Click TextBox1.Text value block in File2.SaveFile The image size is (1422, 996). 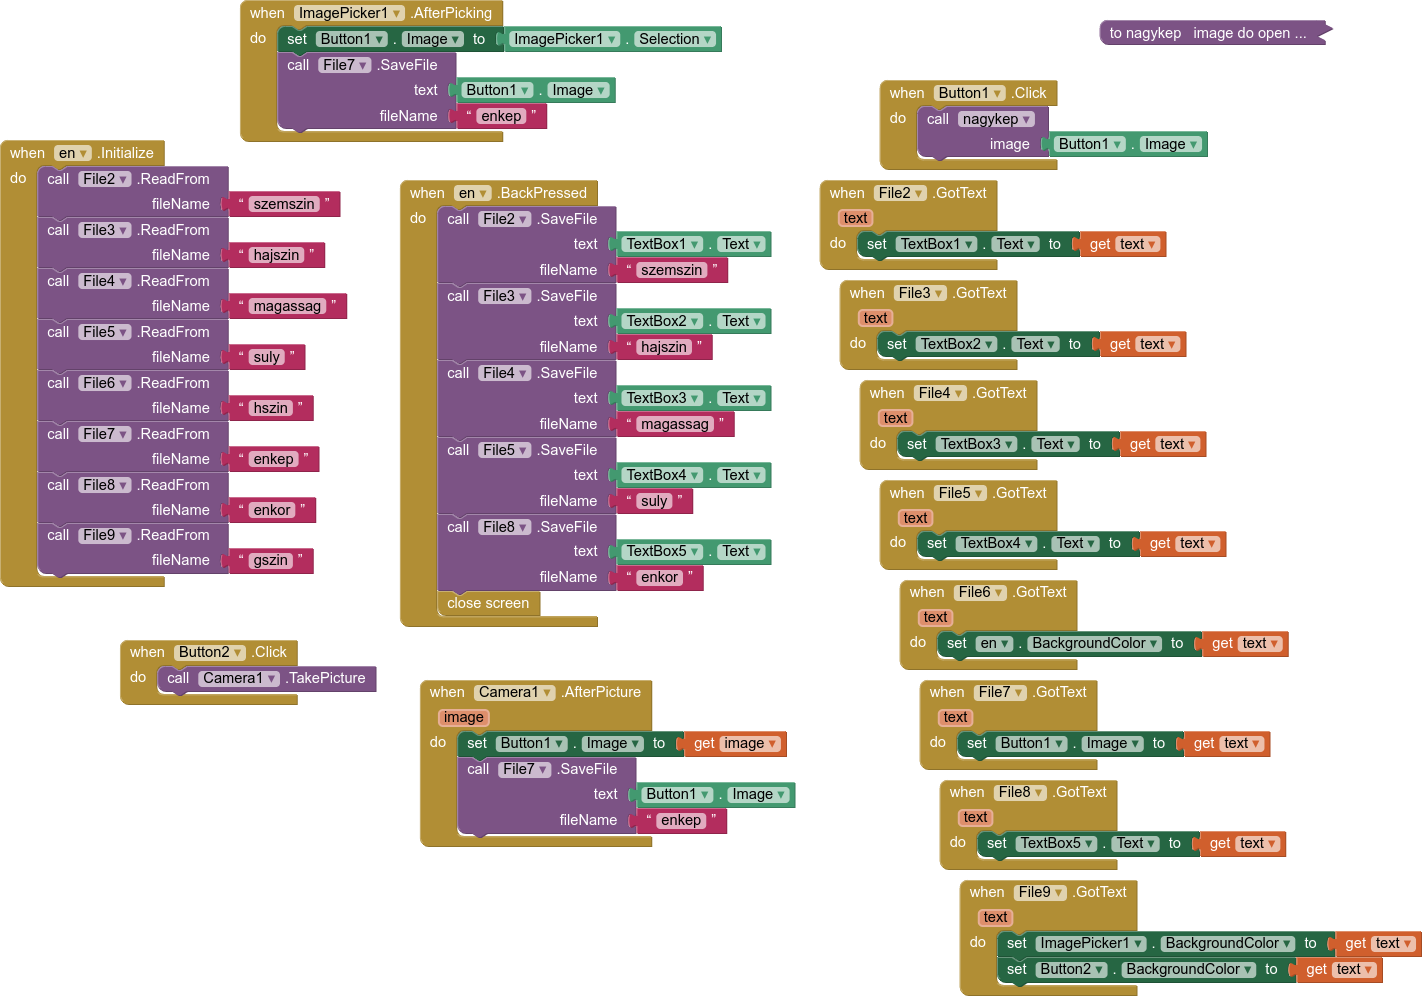click(x=694, y=244)
